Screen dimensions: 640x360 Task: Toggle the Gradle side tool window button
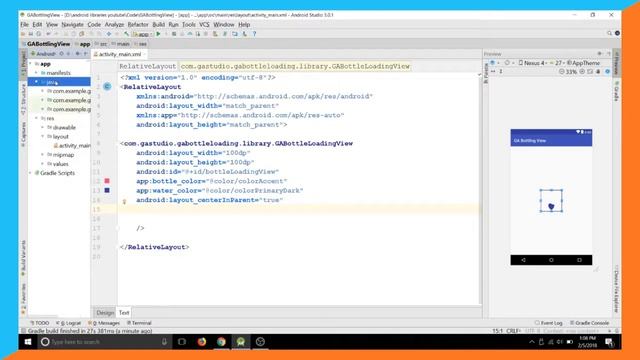(616, 91)
